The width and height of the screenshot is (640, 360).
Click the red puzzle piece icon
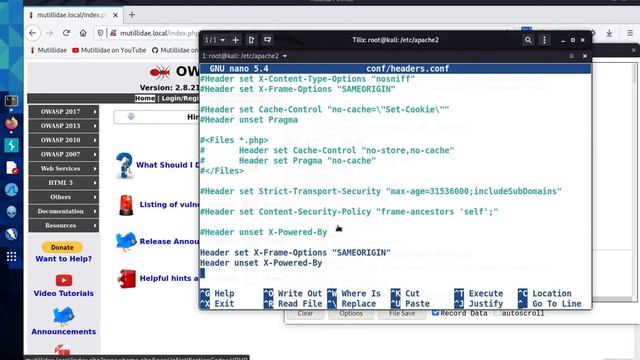[x=127, y=279]
